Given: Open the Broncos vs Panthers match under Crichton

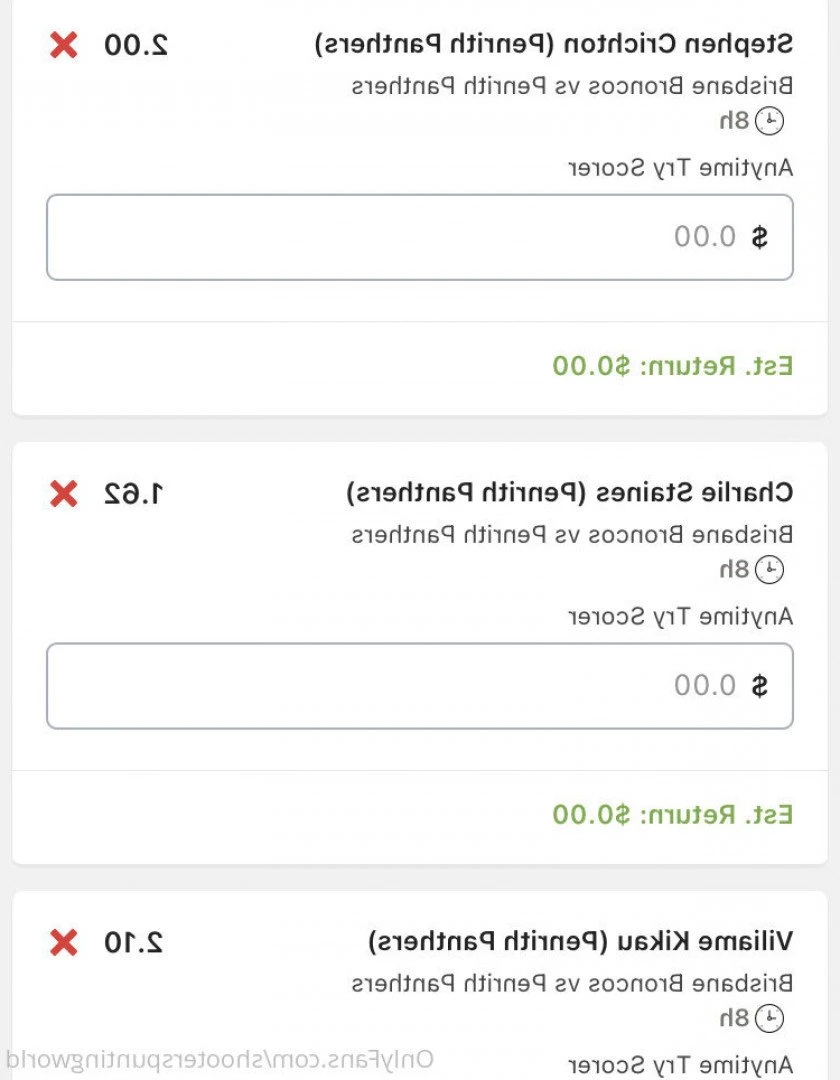Looking at the screenshot, I should [x=572, y=86].
